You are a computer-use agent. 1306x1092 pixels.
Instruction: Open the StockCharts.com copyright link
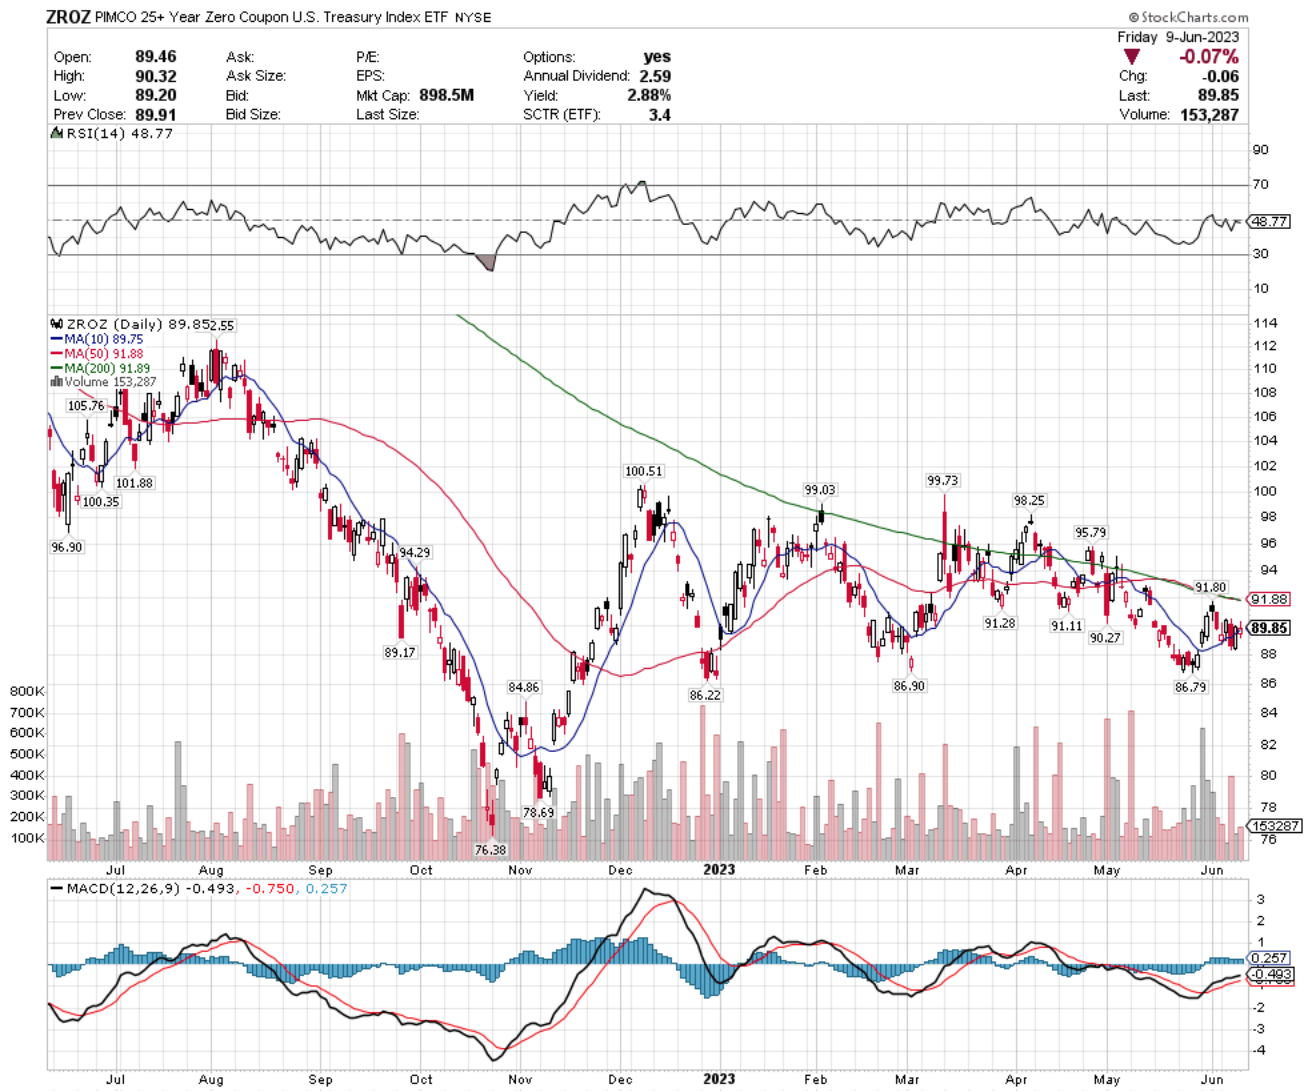coord(1188,17)
